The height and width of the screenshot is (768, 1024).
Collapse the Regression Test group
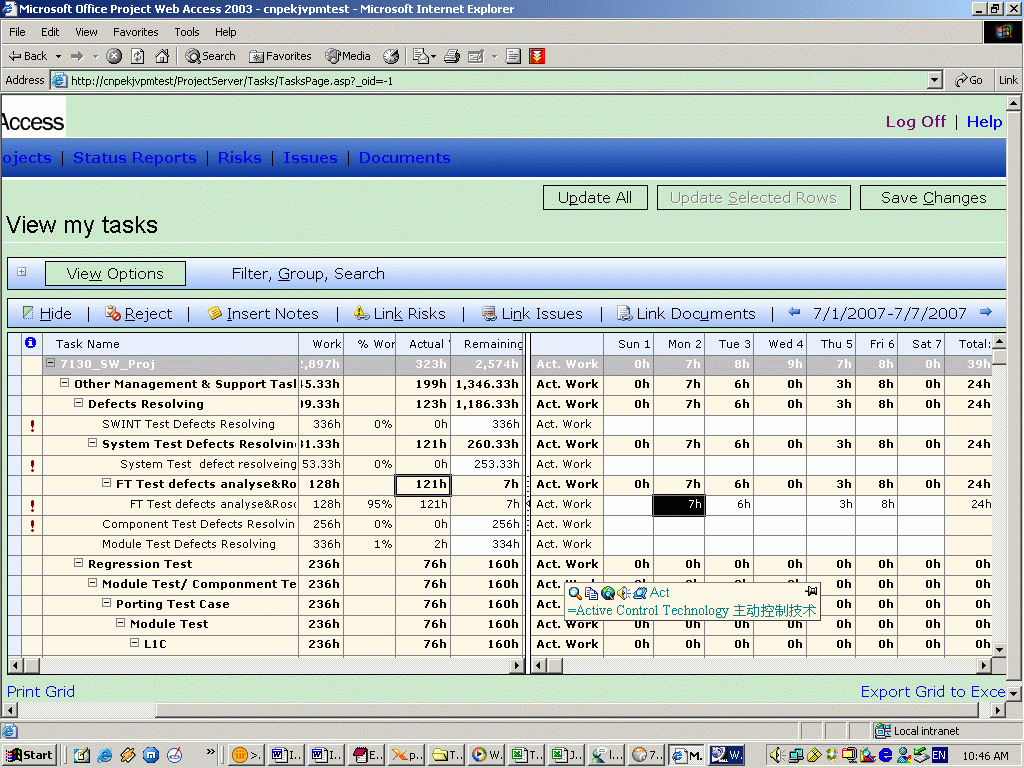78,562
